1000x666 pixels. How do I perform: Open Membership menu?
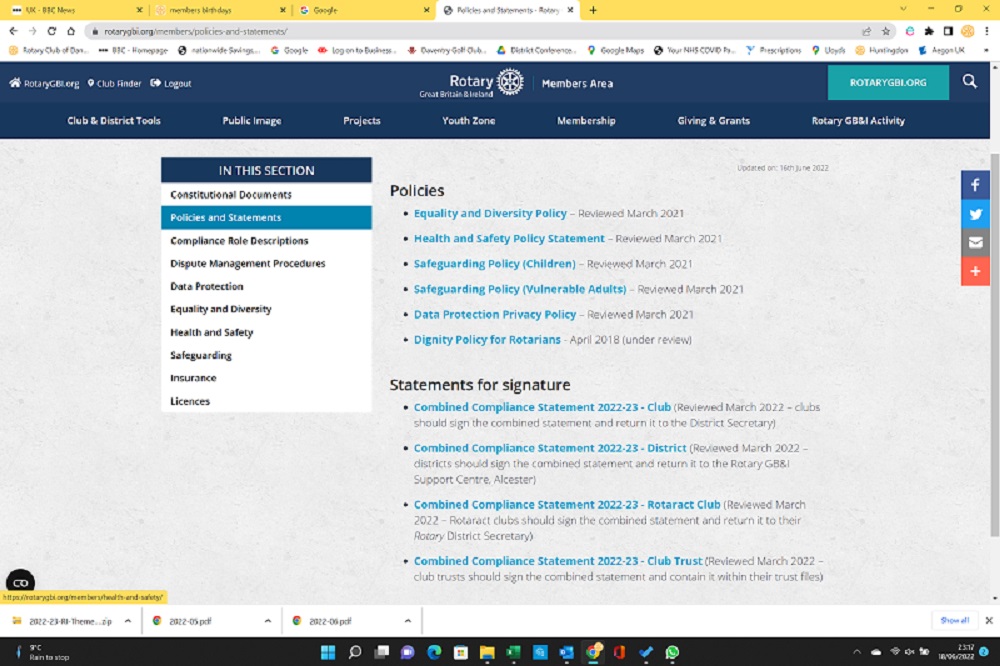(x=585, y=121)
